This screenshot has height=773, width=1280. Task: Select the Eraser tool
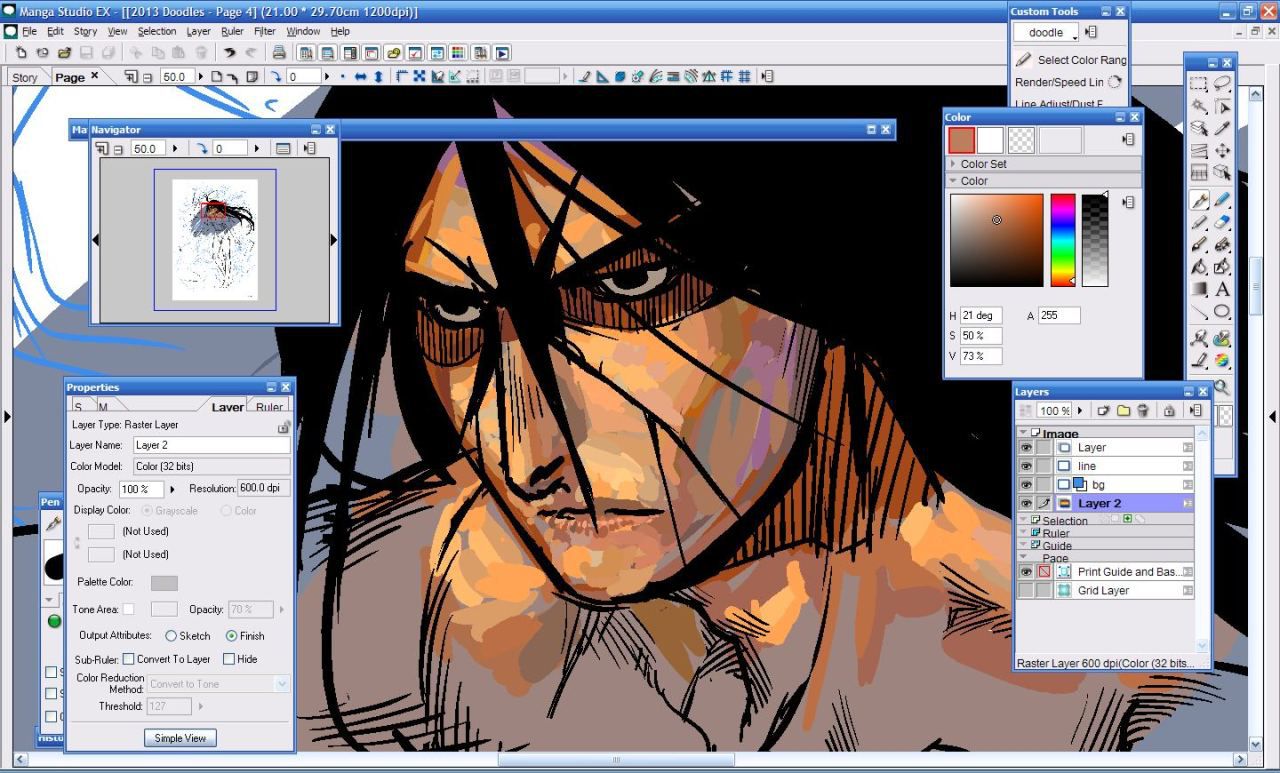tap(1222, 222)
